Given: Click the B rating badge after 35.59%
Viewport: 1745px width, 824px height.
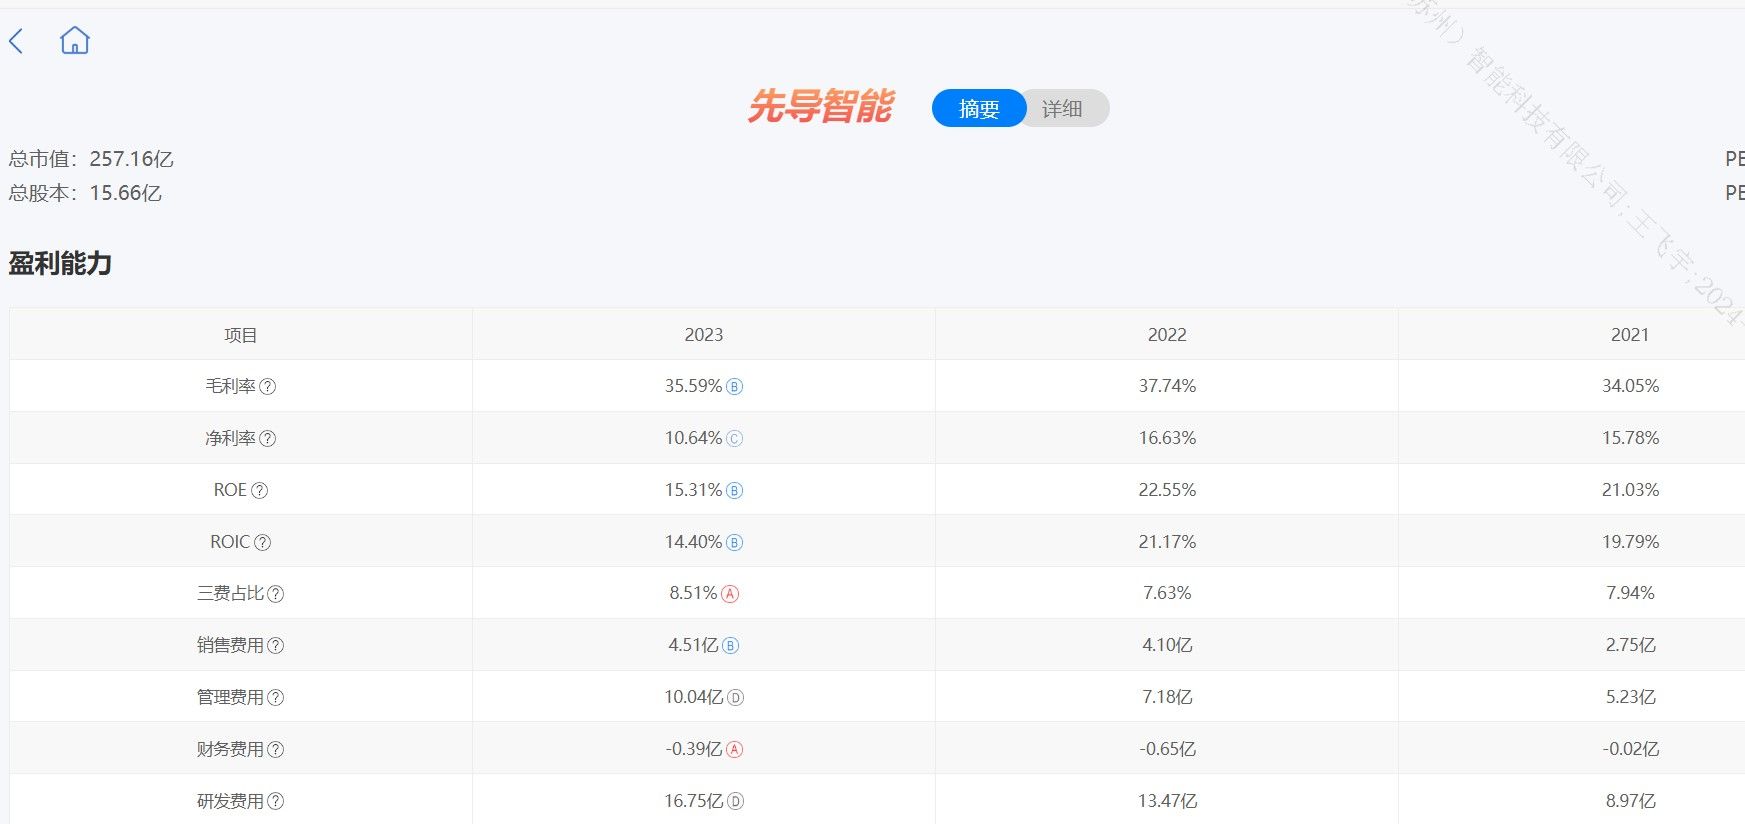Looking at the screenshot, I should point(734,387).
